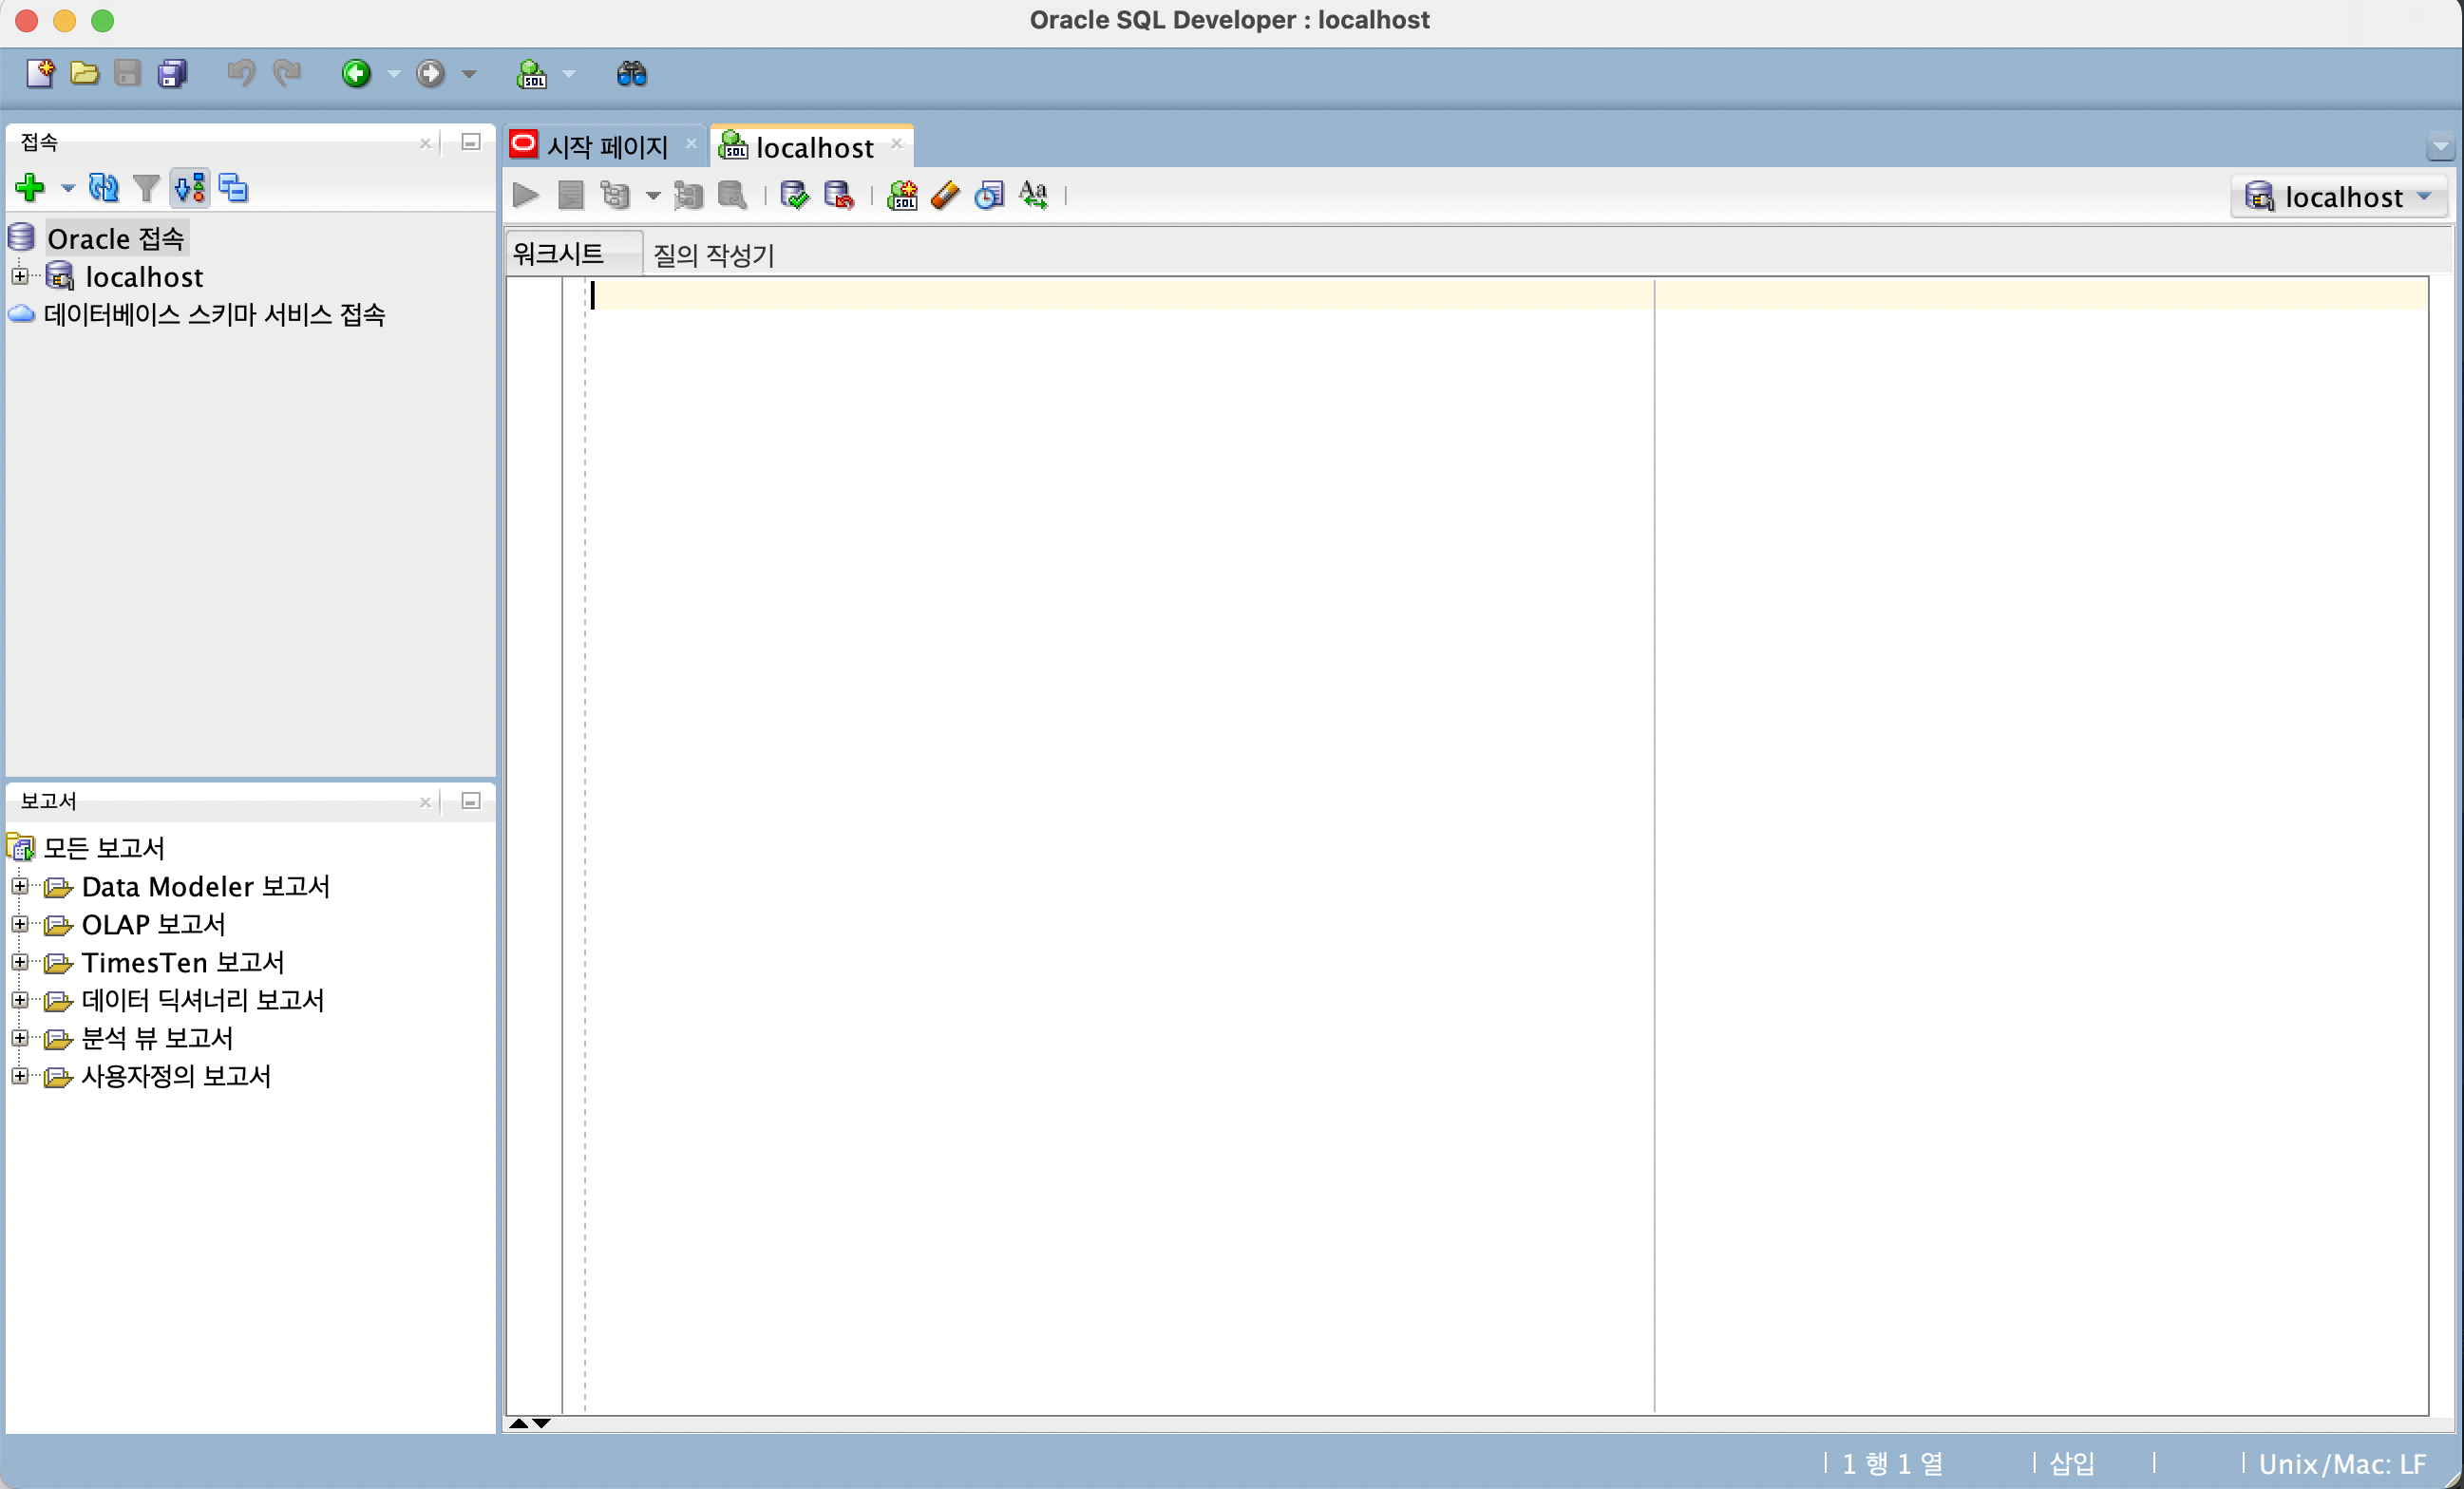Close the 보고서 panel
Viewport: 2464px width, 1489px height.
[425, 802]
